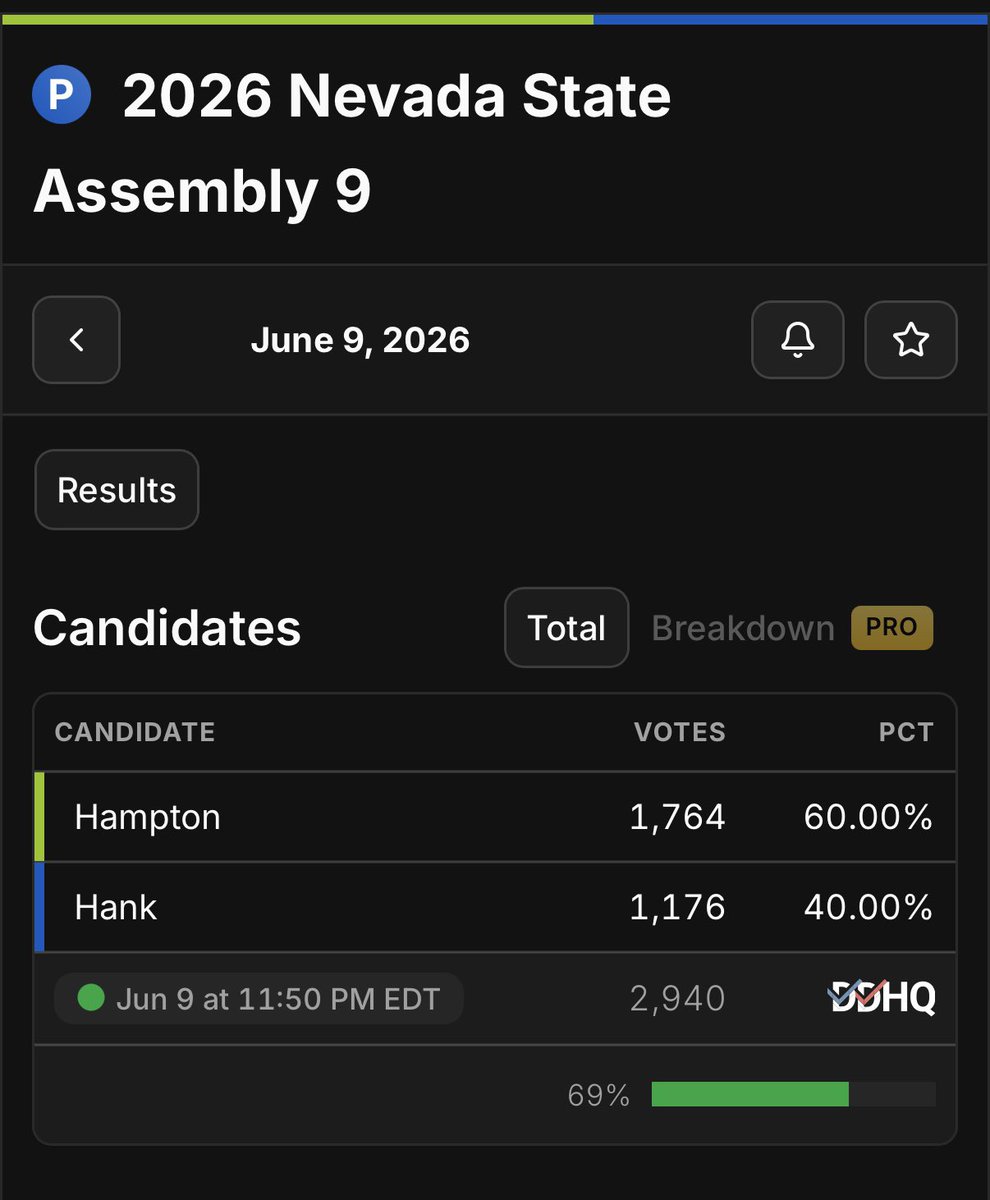Switch to the Breakdown view
Image resolution: width=990 pixels, height=1200 pixels.
coord(743,628)
